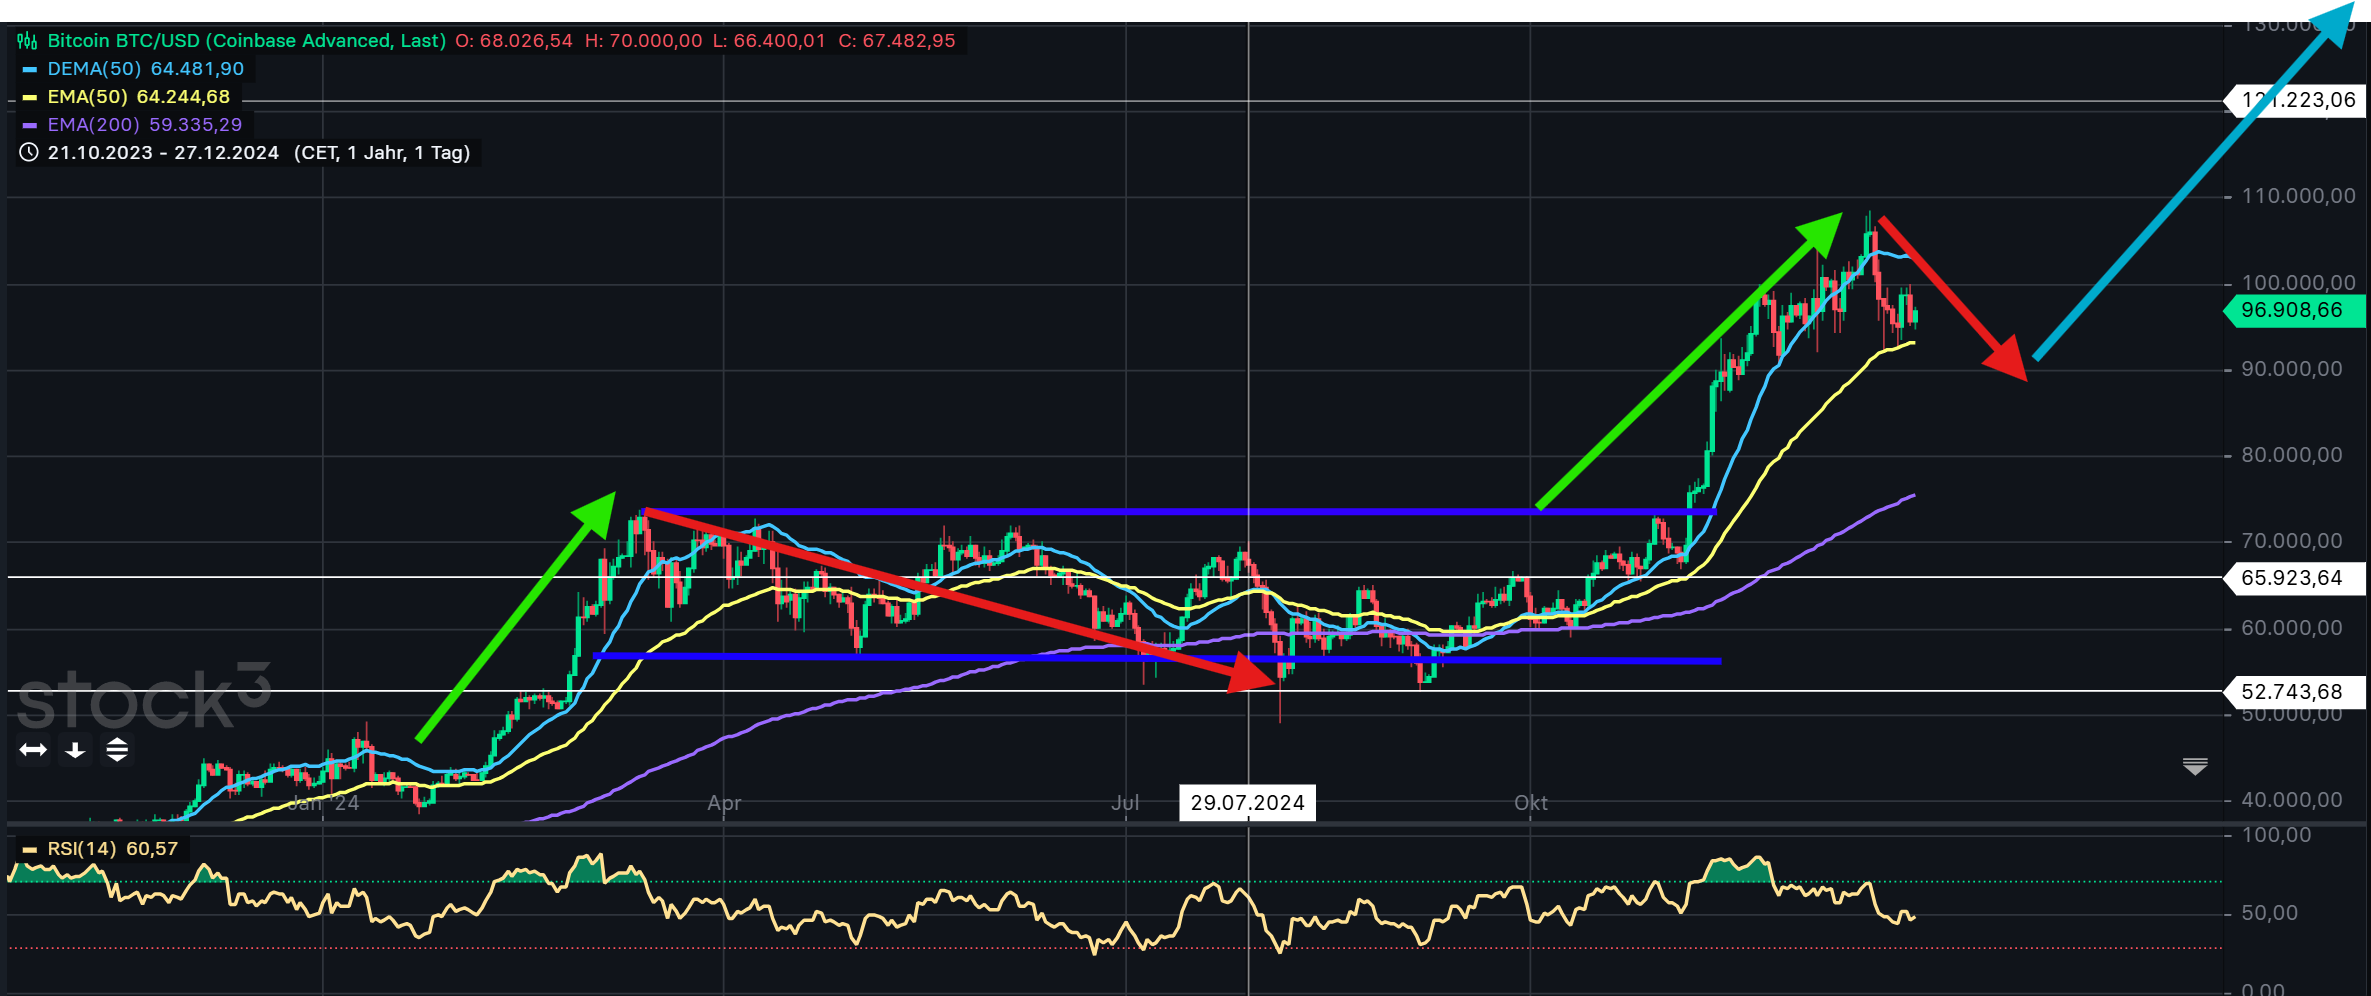The image size is (2371, 996).
Task: Click the gray triangle marker near the price axis
Action: point(2195,767)
